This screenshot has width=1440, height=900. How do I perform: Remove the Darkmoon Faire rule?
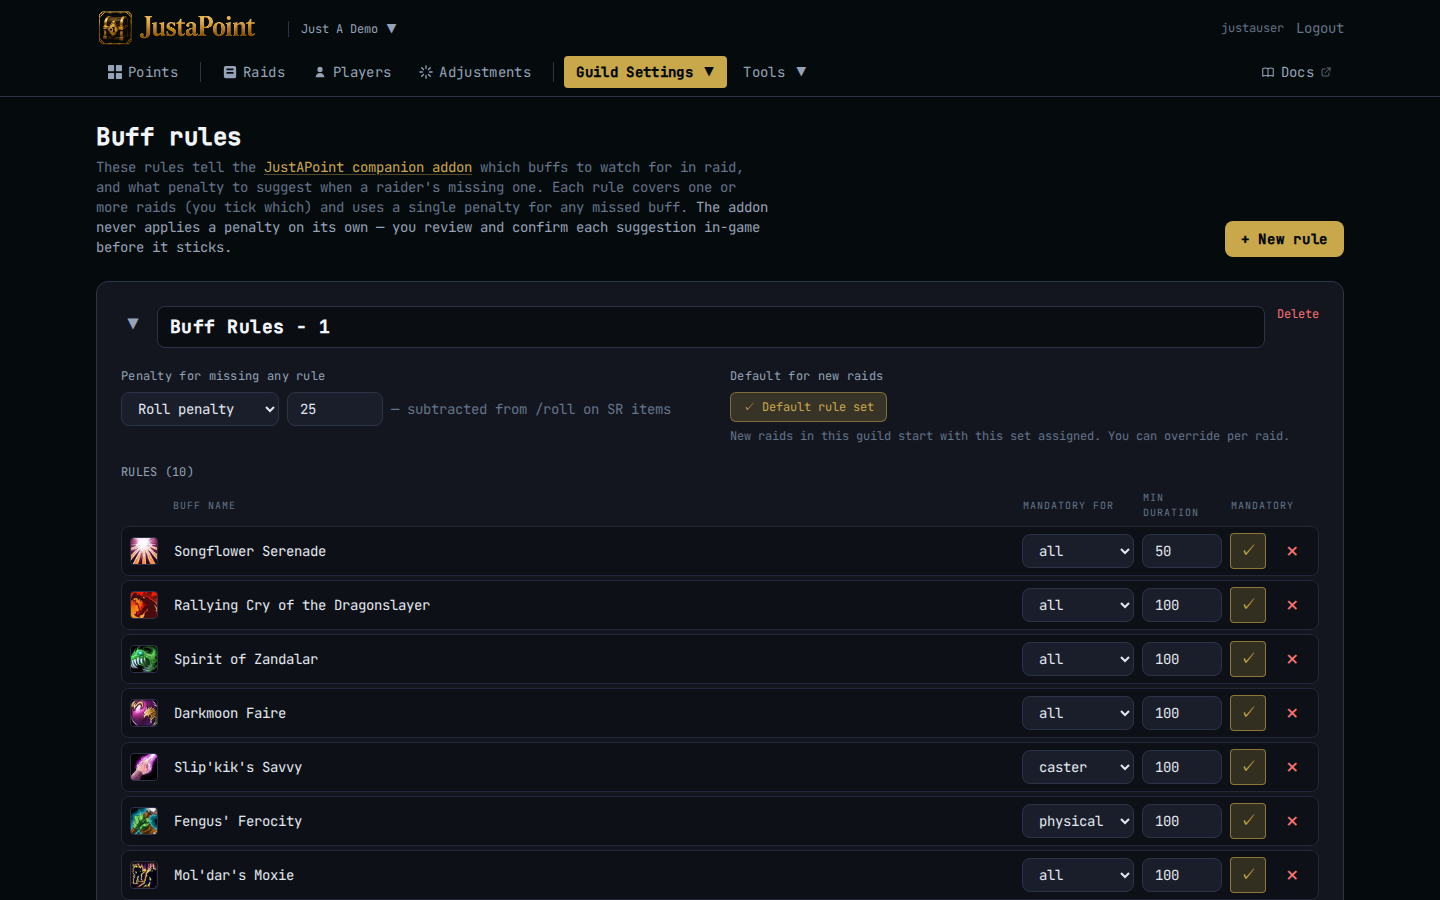point(1292,713)
